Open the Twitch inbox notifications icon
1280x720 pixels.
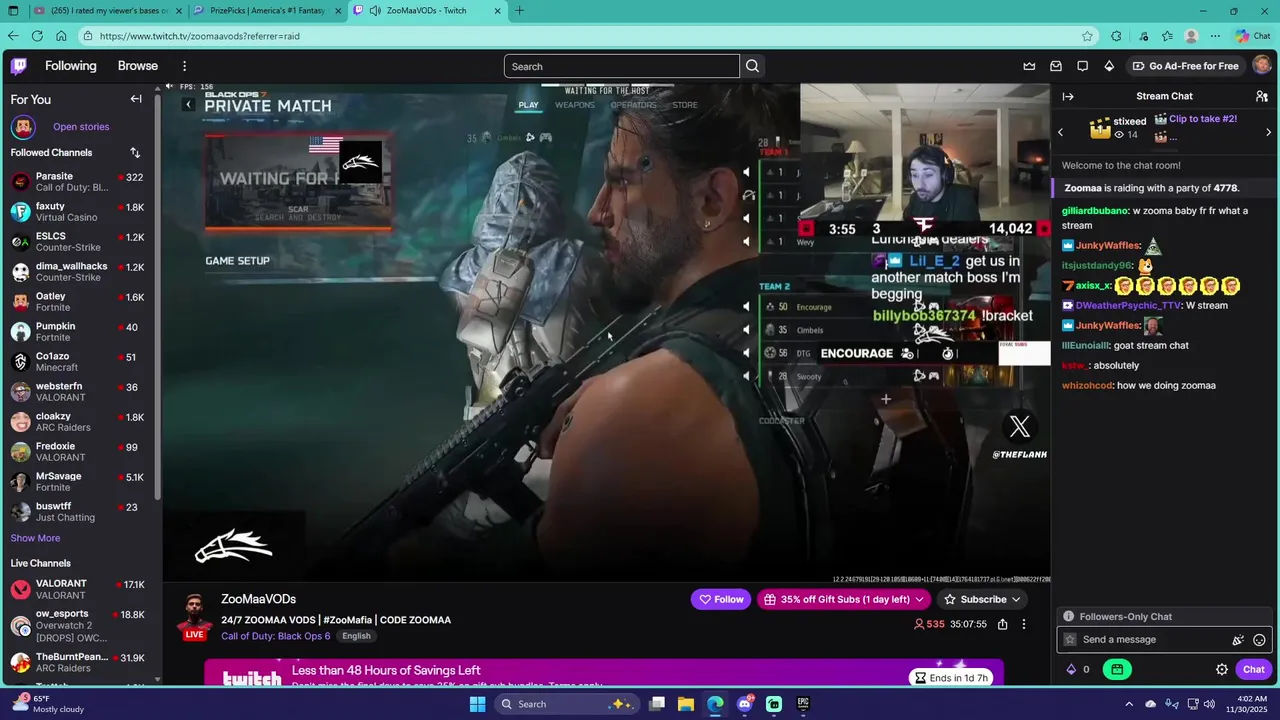[1056, 66]
